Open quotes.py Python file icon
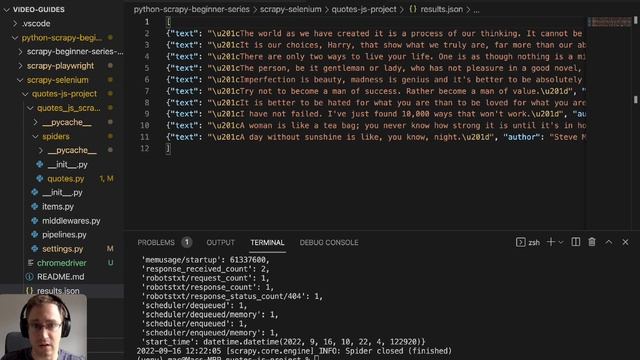Image resolution: width=640 pixels, height=360 pixels. tap(40, 178)
